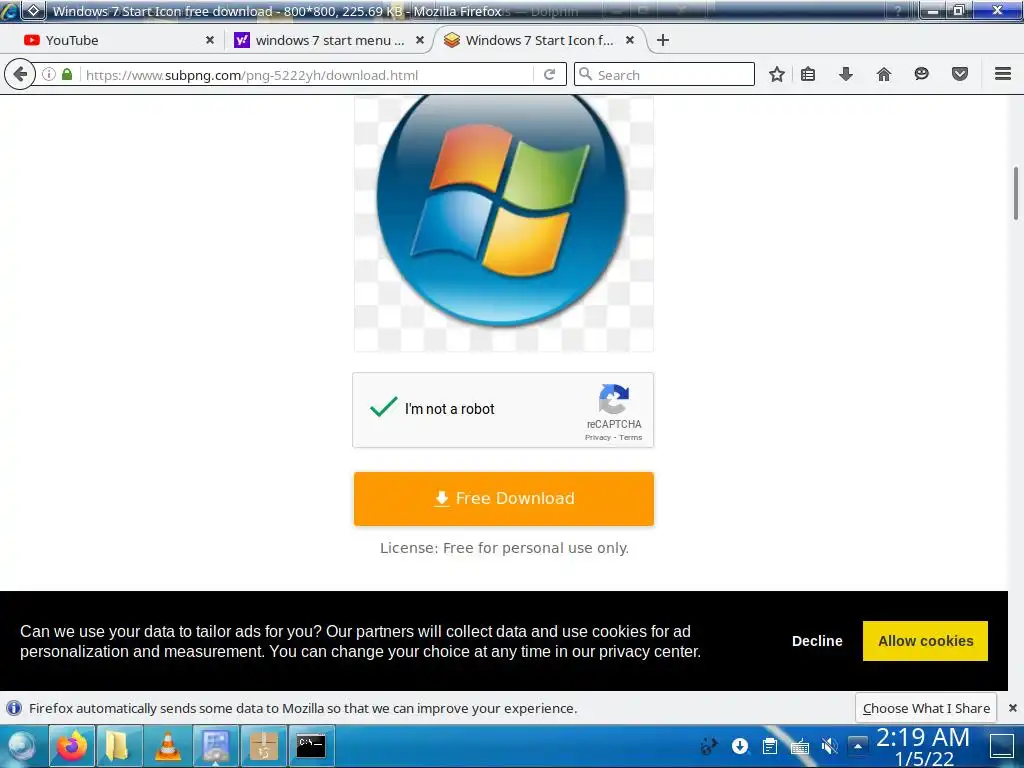1024x768 pixels.
Task: Go back using the Firefox back arrow
Action: [20, 74]
